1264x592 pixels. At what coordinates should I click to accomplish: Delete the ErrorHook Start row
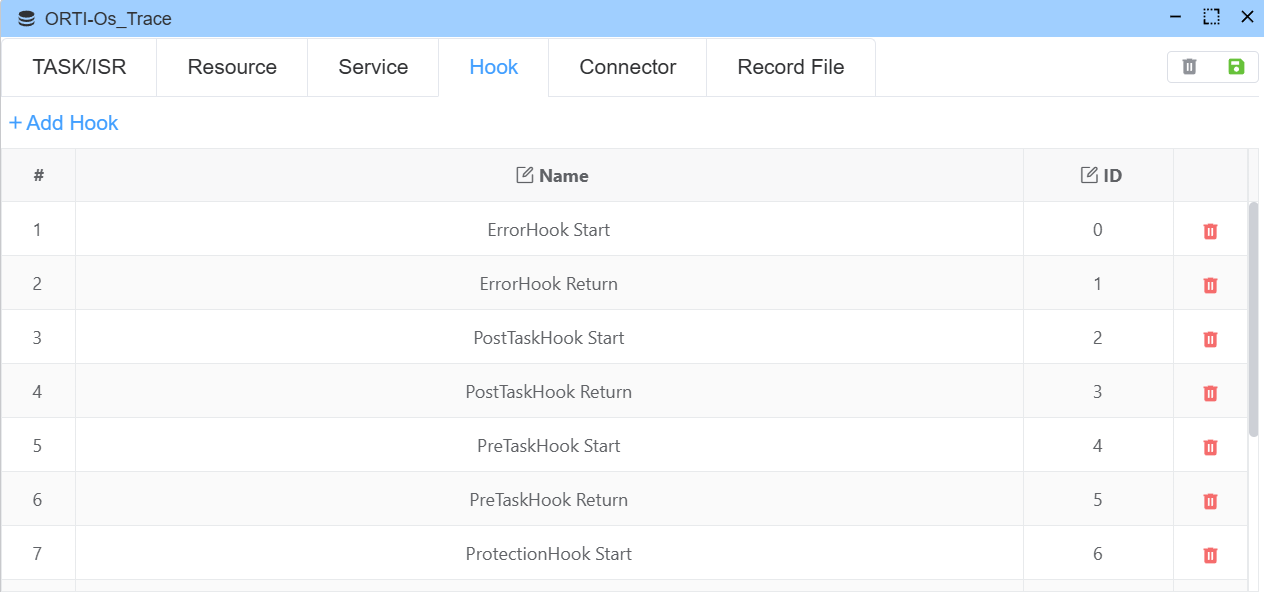tap(1210, 231)
